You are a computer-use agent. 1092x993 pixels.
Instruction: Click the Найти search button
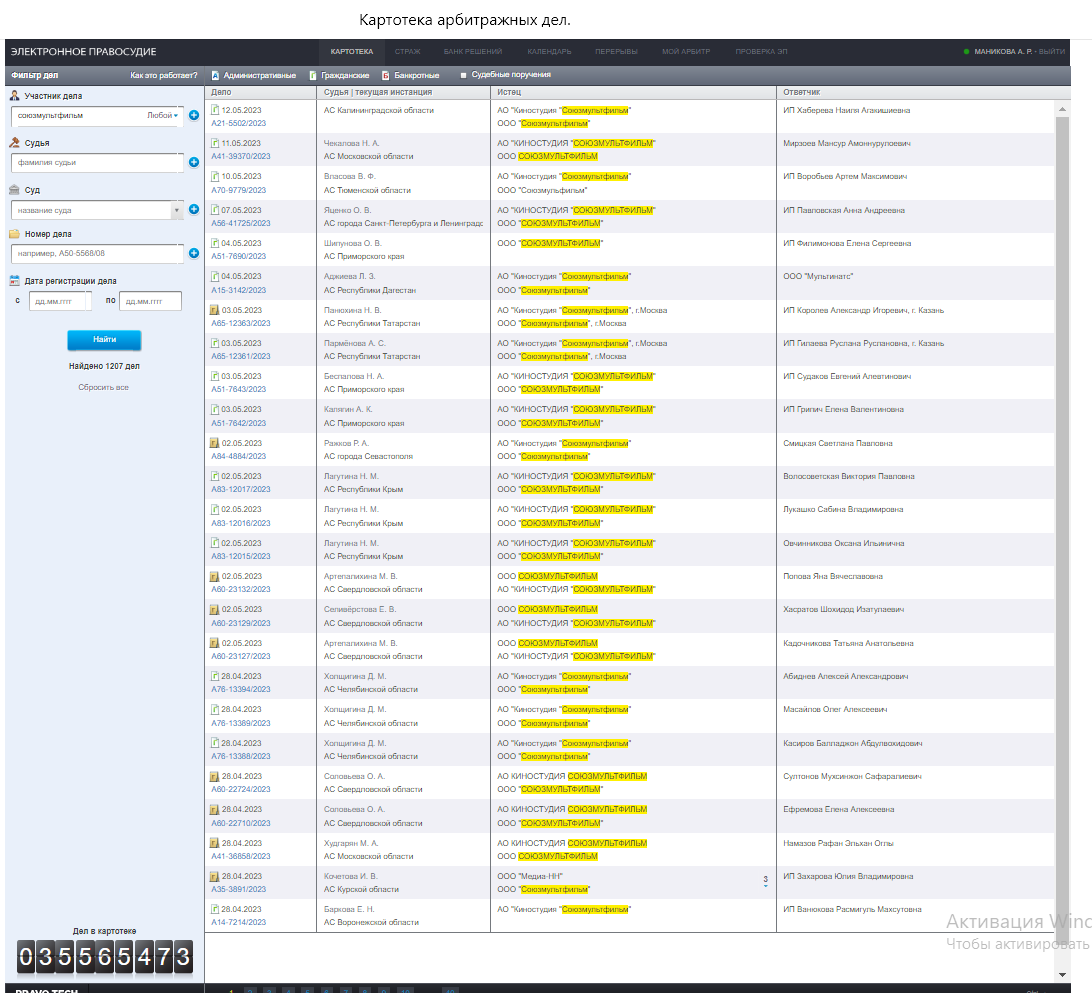click(x=104, y=340)
